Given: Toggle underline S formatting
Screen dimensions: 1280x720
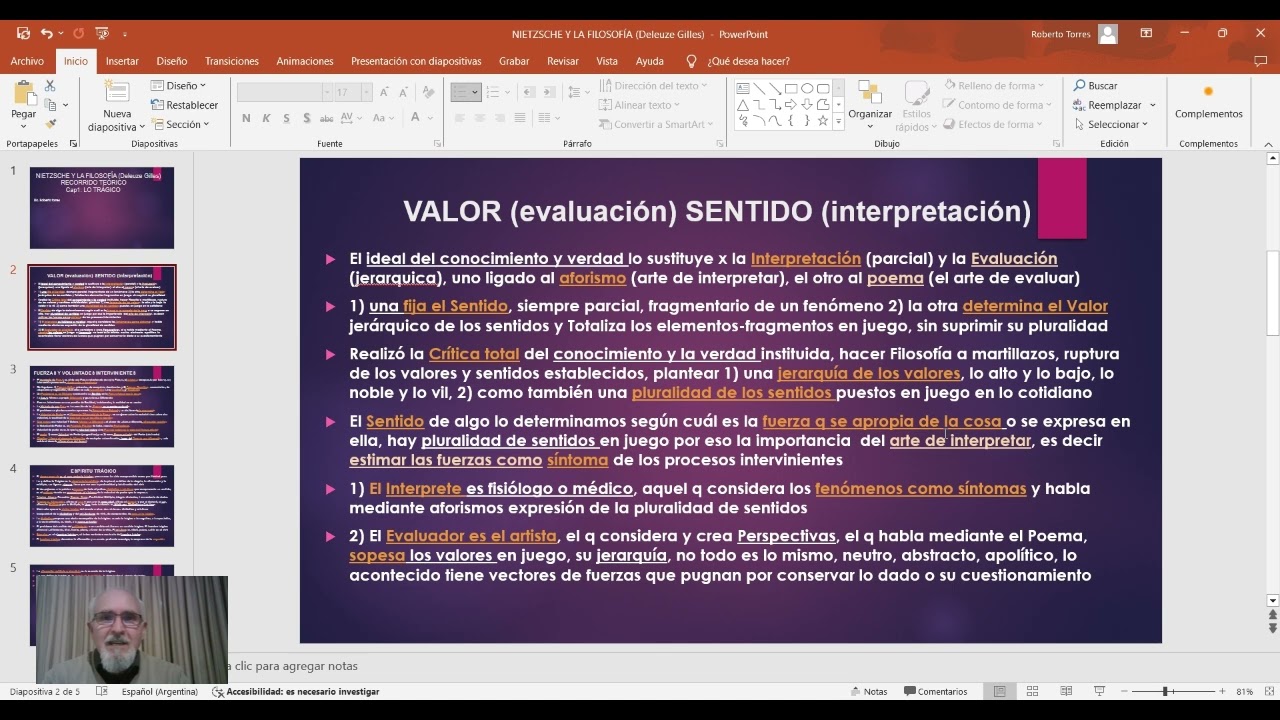Looking at the screenshot, I should (286, 118).
